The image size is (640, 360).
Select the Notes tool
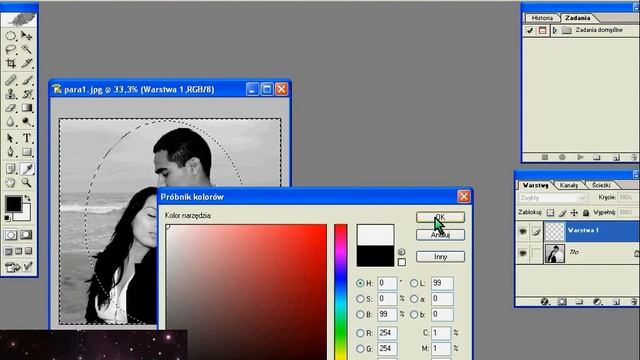tap(11, 169)
